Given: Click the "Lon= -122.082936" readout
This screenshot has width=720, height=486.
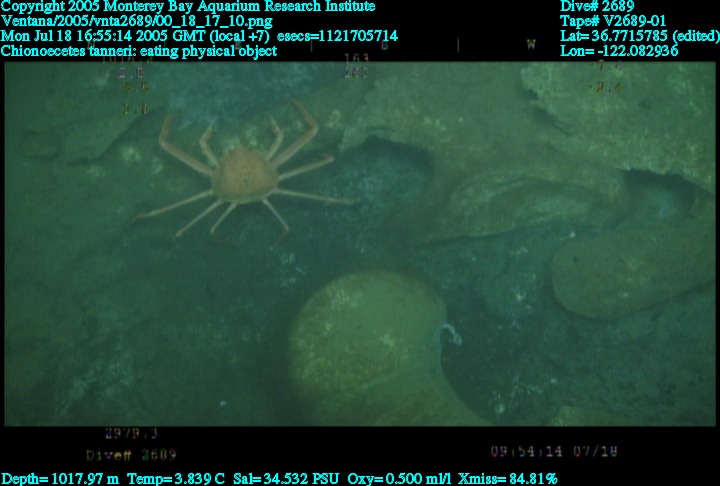Looking at the screenshot, I should click(619, 51).
